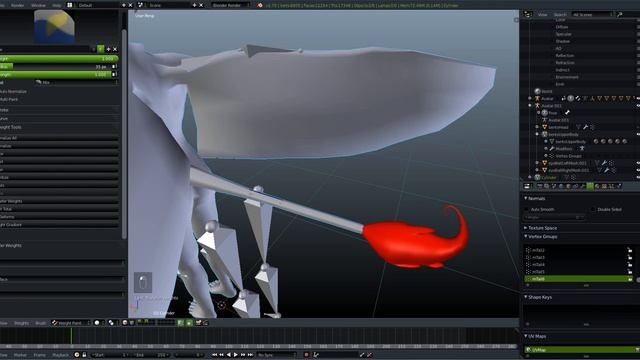Click the properties editor type icon
This screenshot has height=360, width=640.
tap(527, 186)
